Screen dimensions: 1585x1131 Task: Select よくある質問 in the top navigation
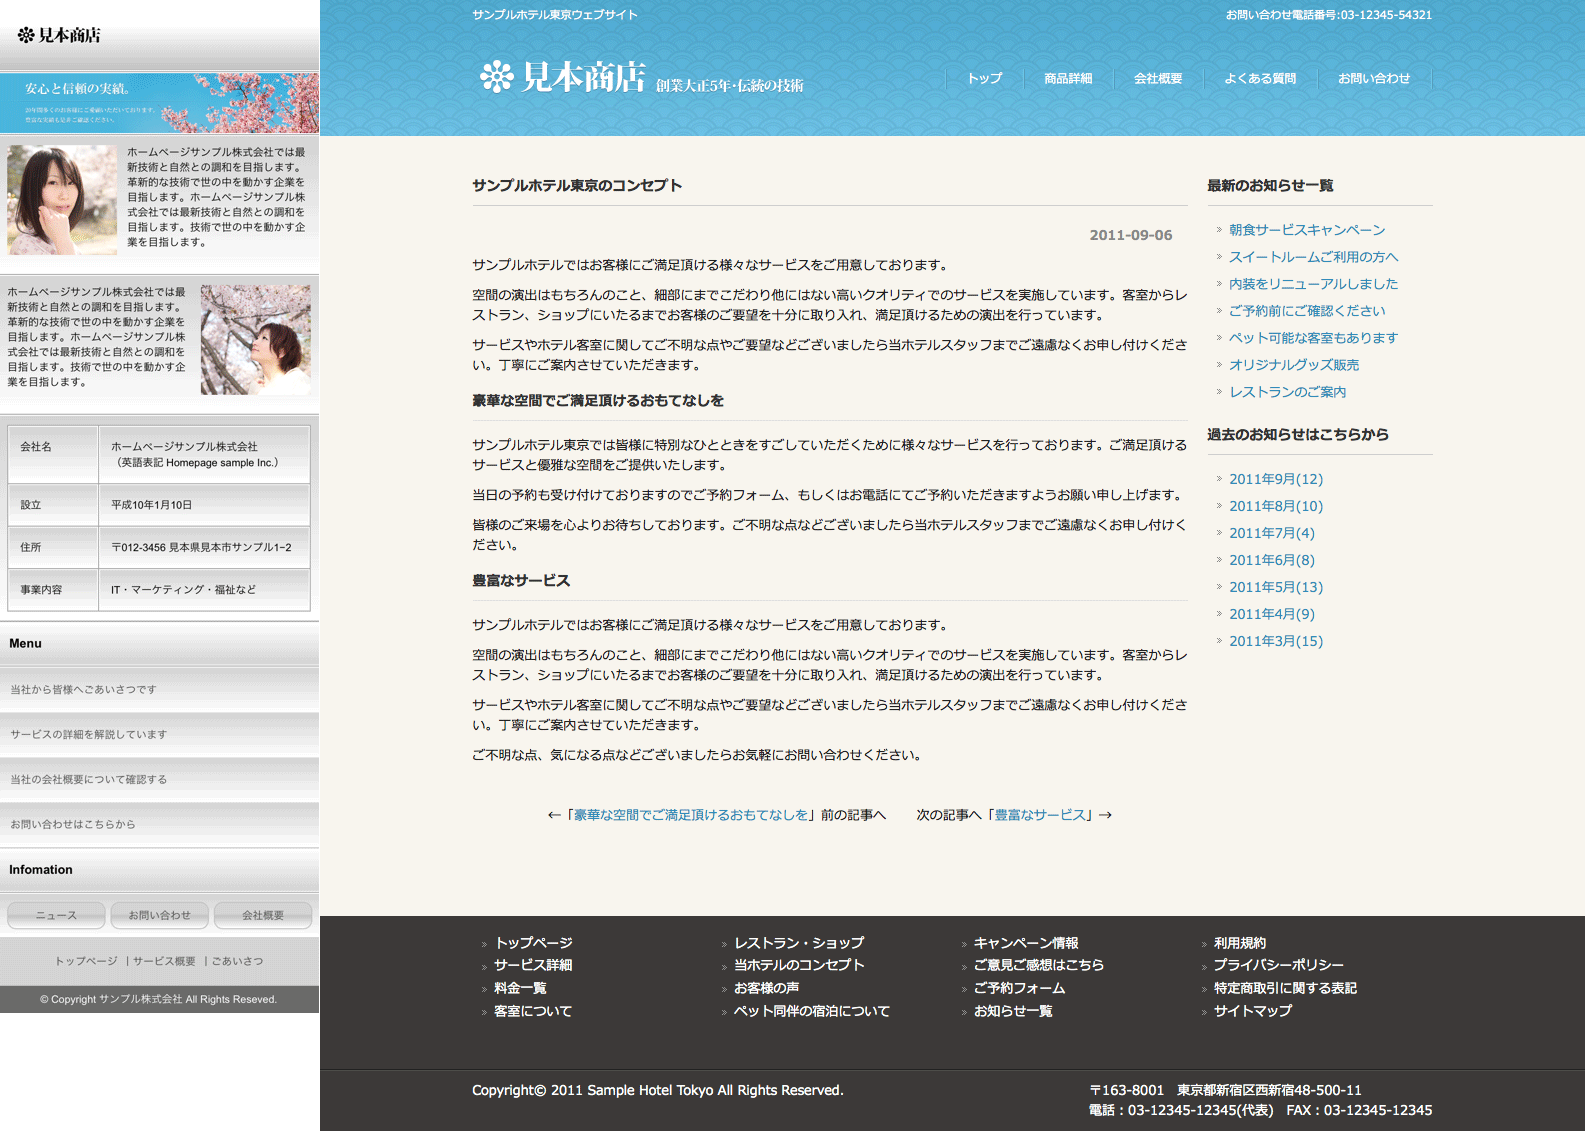1259,79
